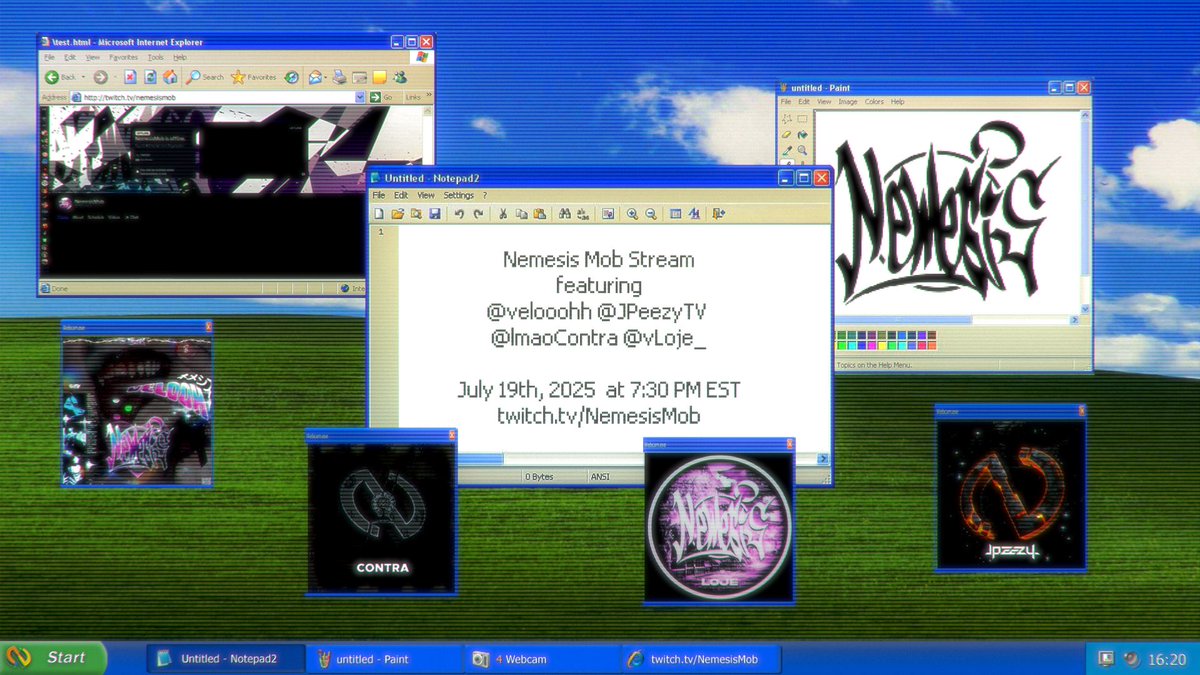
Task: Pick the magenta swatch in Paint palette
Action: pos(872,345)
